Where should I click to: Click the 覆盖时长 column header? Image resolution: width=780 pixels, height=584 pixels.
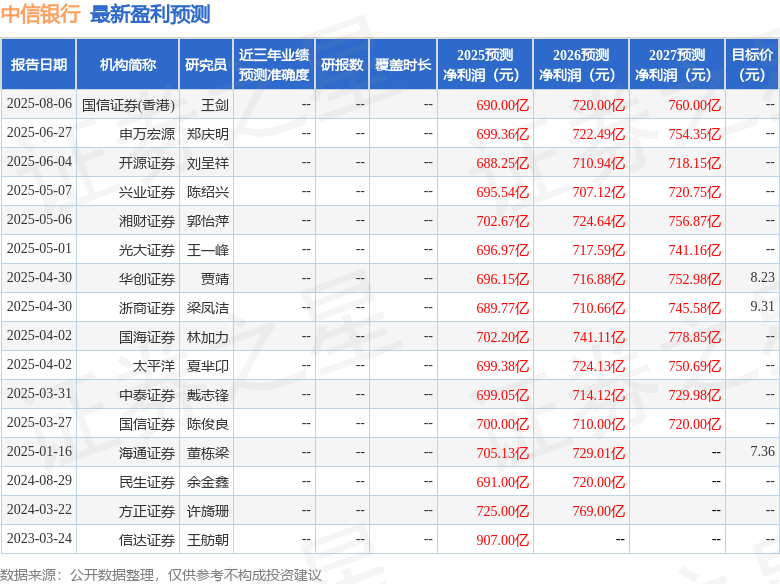pyautogui.click(x=403, y=65)
